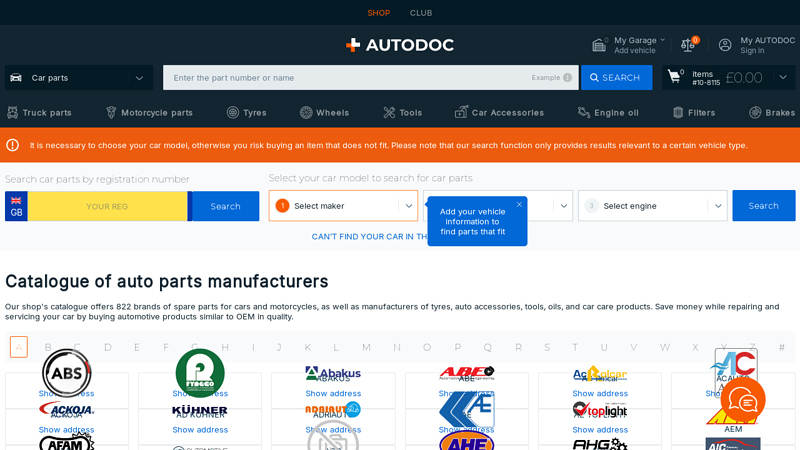The height and width of the screenshot is (450, 800).
Task: Open the AE Toplight brand logo
Action: tap(600, 410)
